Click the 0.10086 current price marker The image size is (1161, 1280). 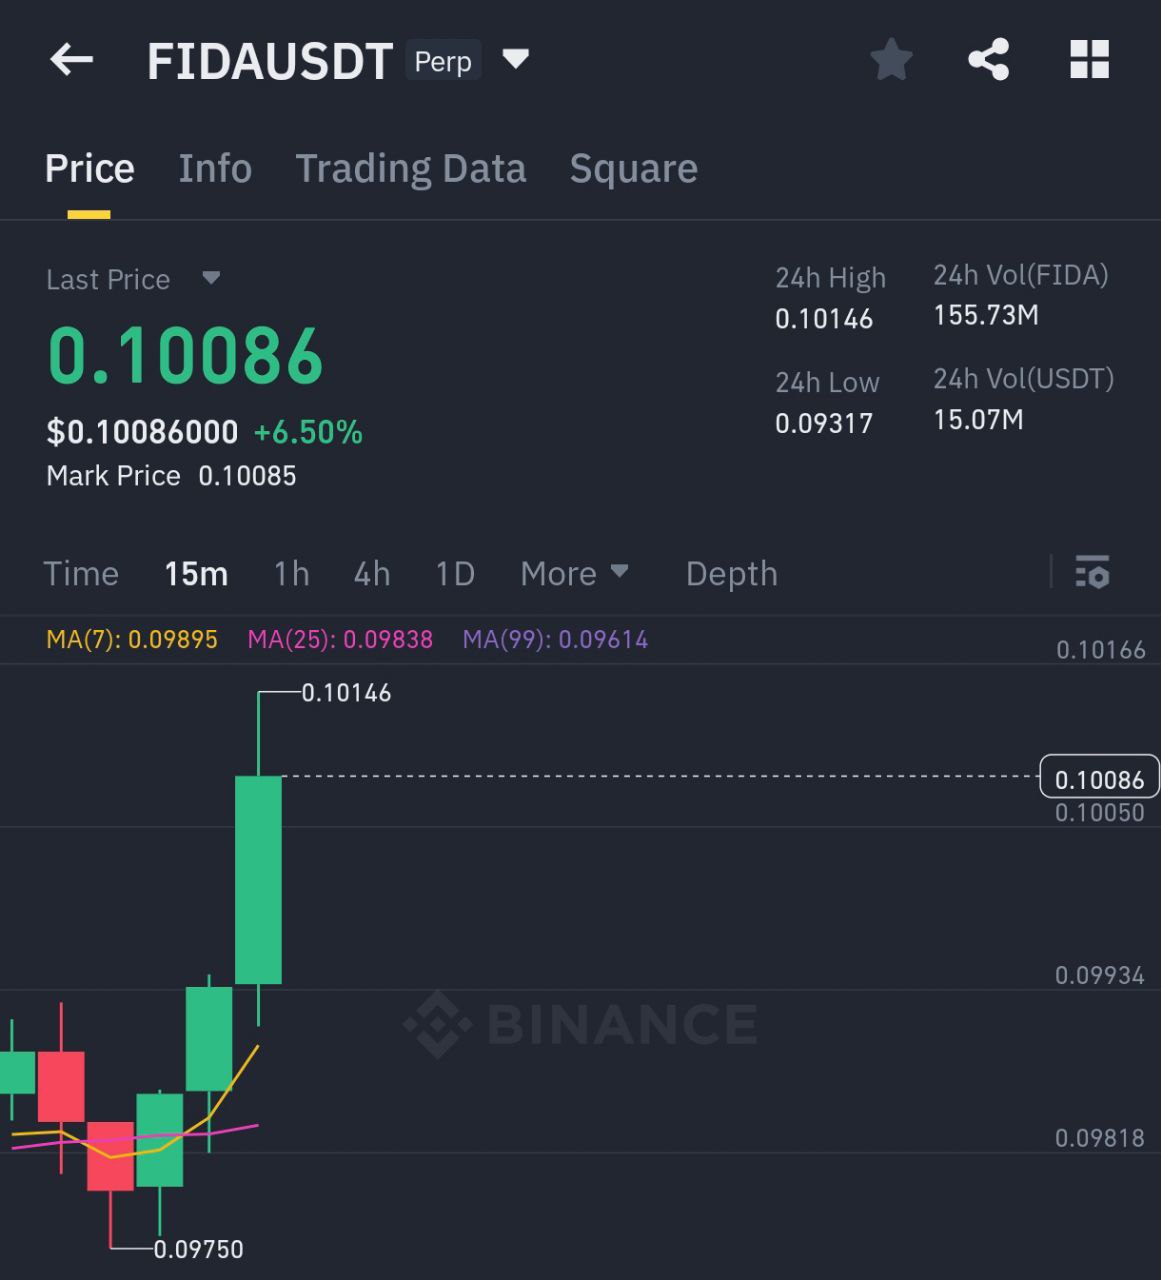point(1099,778)
